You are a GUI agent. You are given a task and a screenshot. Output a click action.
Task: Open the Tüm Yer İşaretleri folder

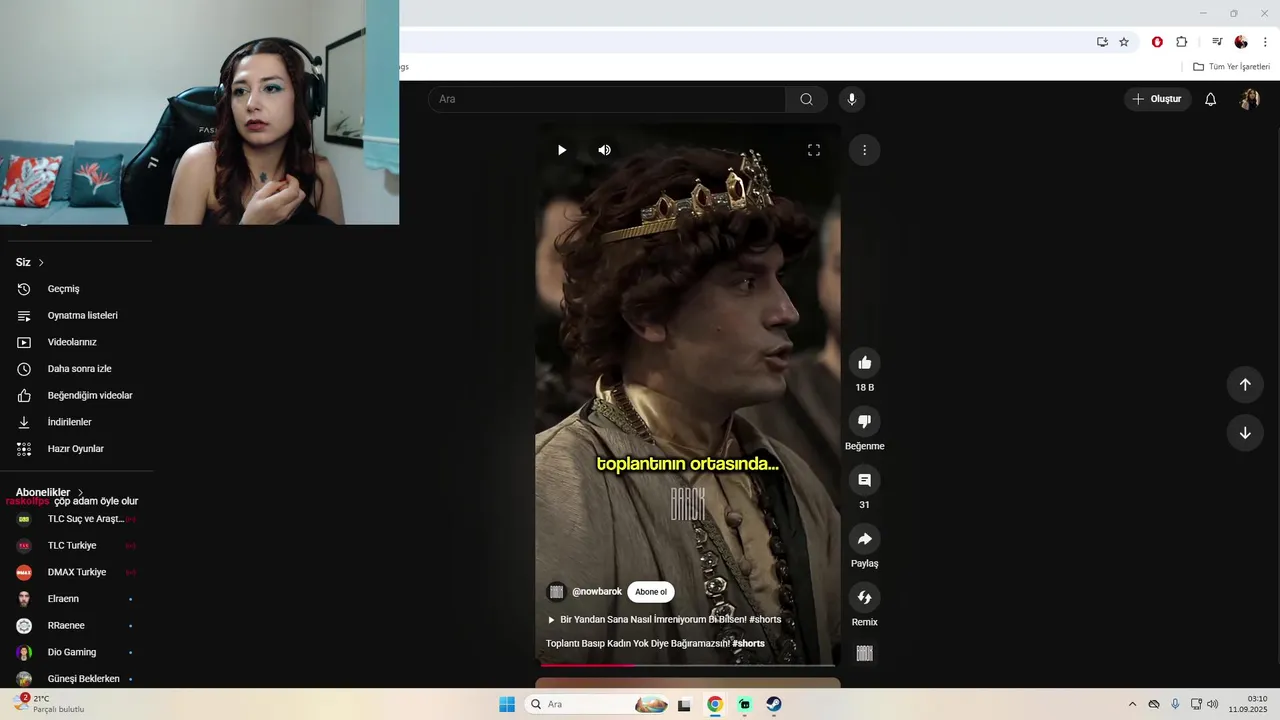click(1231, 67)
